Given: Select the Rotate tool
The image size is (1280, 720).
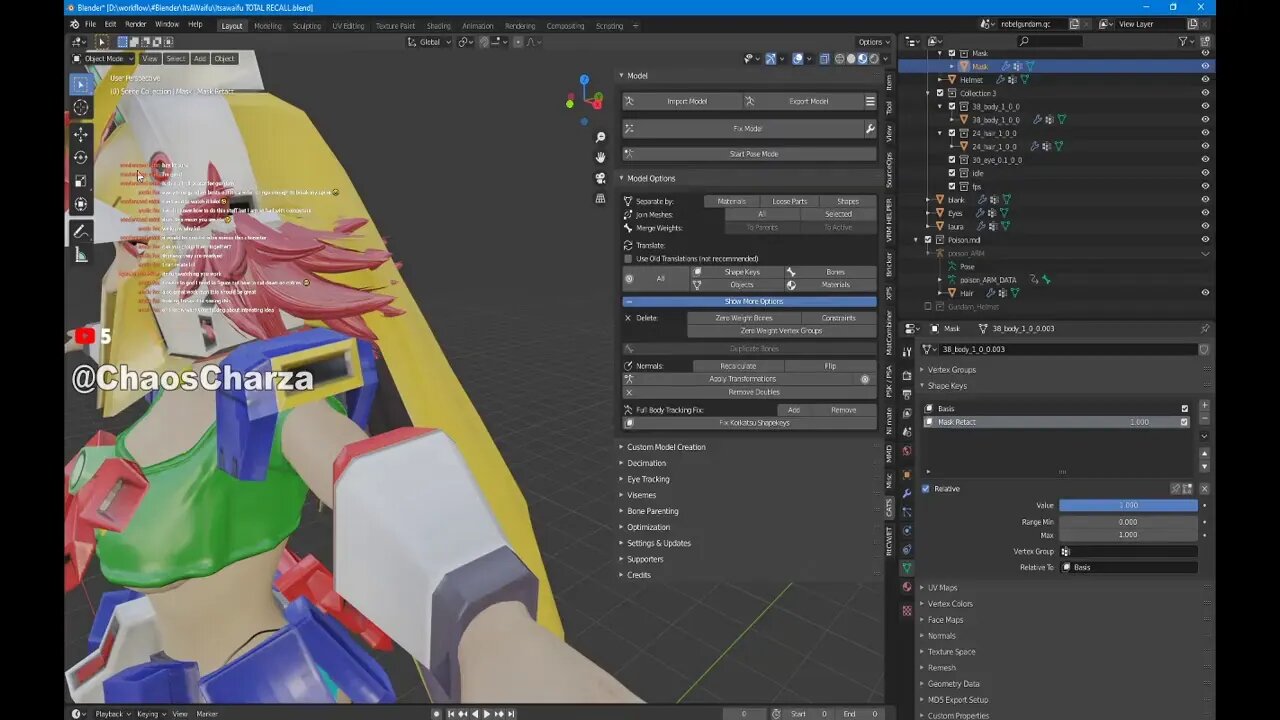Looking at the screenshot, I should click(81, 157).
